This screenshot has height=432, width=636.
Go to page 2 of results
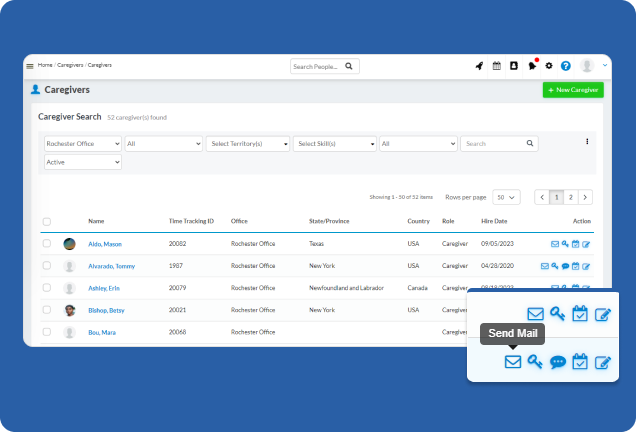[571, 197]
